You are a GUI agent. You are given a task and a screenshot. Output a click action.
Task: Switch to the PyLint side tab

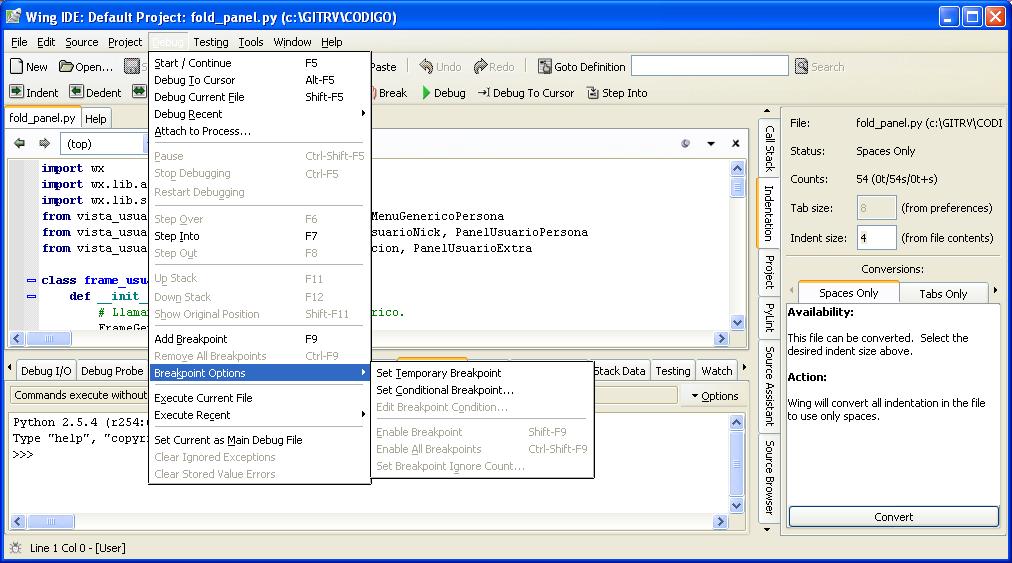click(769, 317)
